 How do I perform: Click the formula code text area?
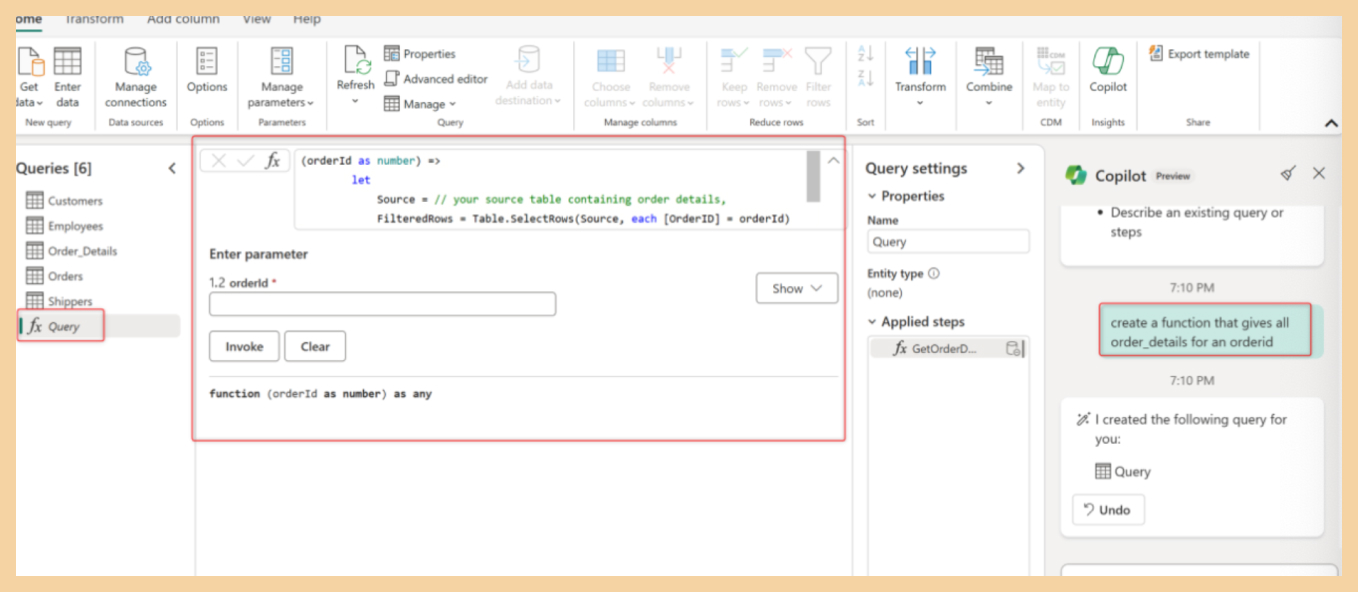[550, 189]
